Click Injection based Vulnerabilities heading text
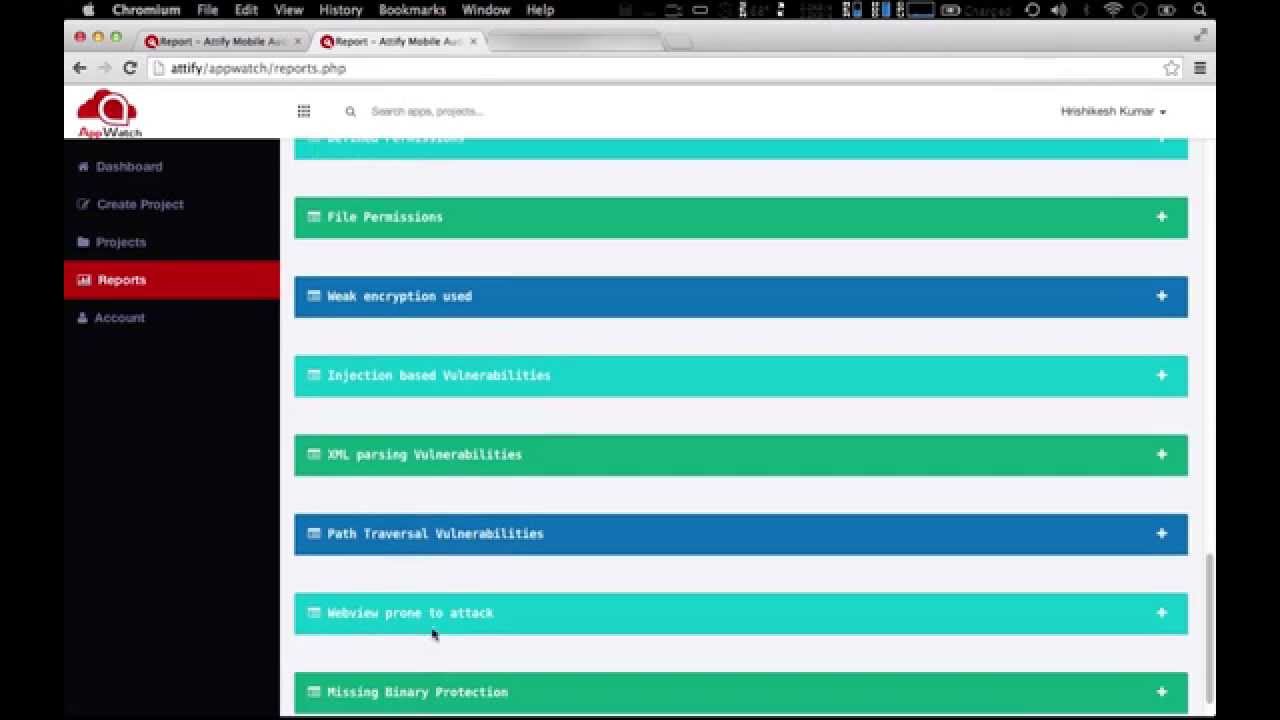 439,375
